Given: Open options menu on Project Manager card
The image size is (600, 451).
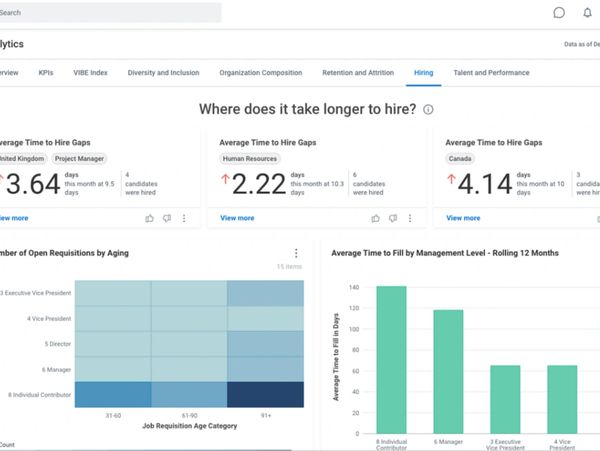Looking at the screenshot, I should [x=184, y=218].
